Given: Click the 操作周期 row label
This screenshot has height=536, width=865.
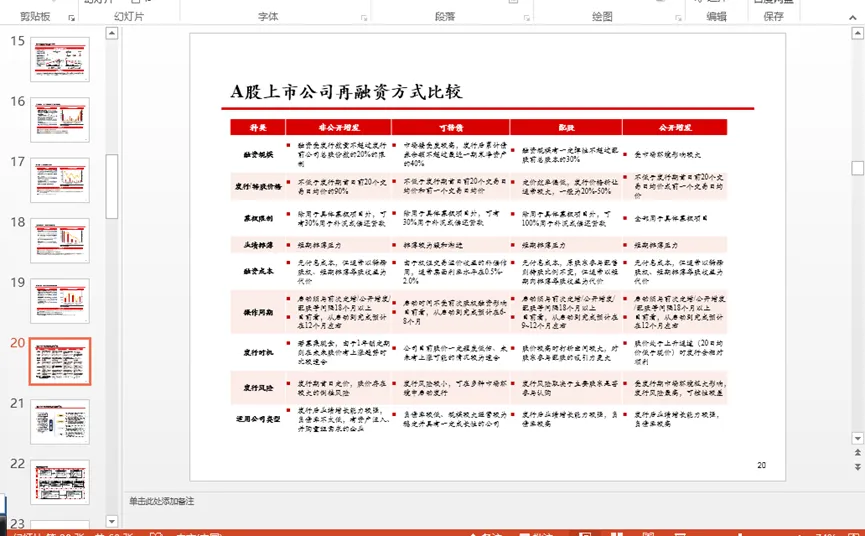Looking at the screenshot, I should coord(258,312).
